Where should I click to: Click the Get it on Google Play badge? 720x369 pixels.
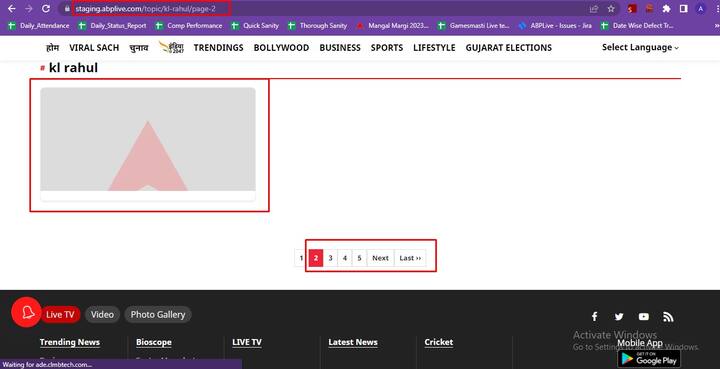pos(649,359)
